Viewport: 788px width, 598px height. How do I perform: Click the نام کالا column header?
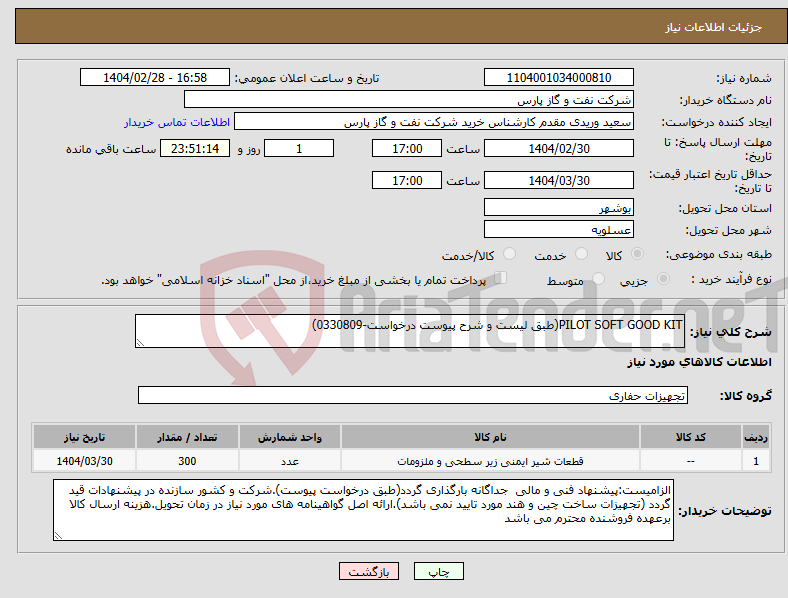click(490, 437)
